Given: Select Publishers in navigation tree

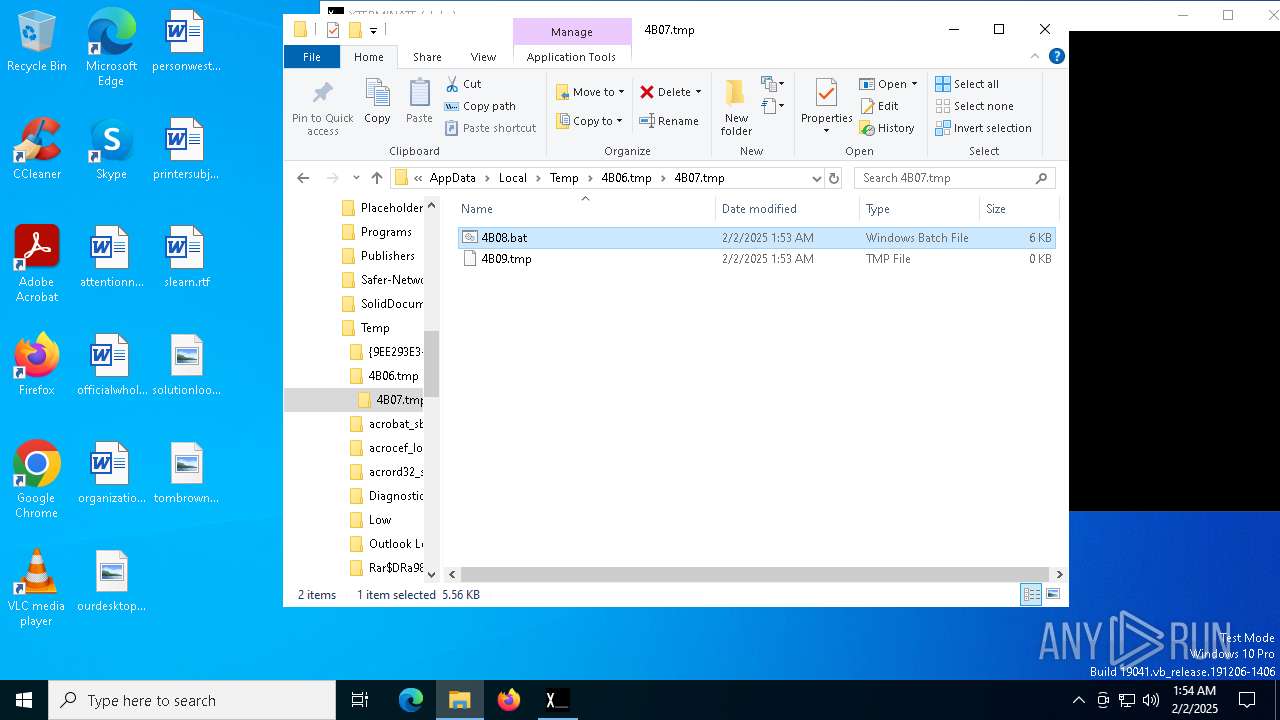Looking at the screenshot, I should point(386,256).
